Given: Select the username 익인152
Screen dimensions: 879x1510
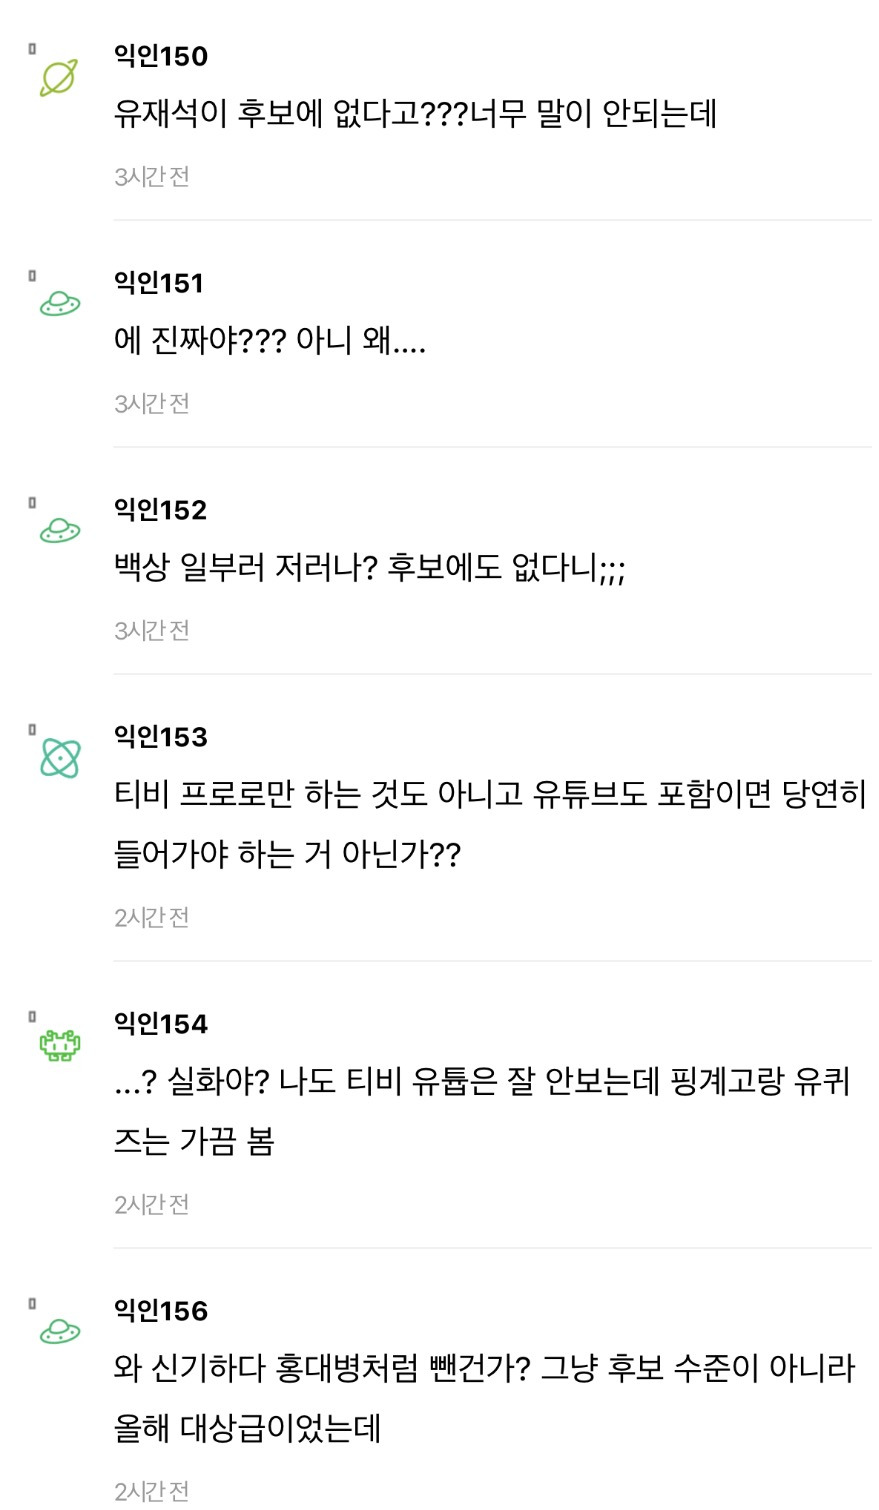Looking at the screenshot, I should point(160,510).
